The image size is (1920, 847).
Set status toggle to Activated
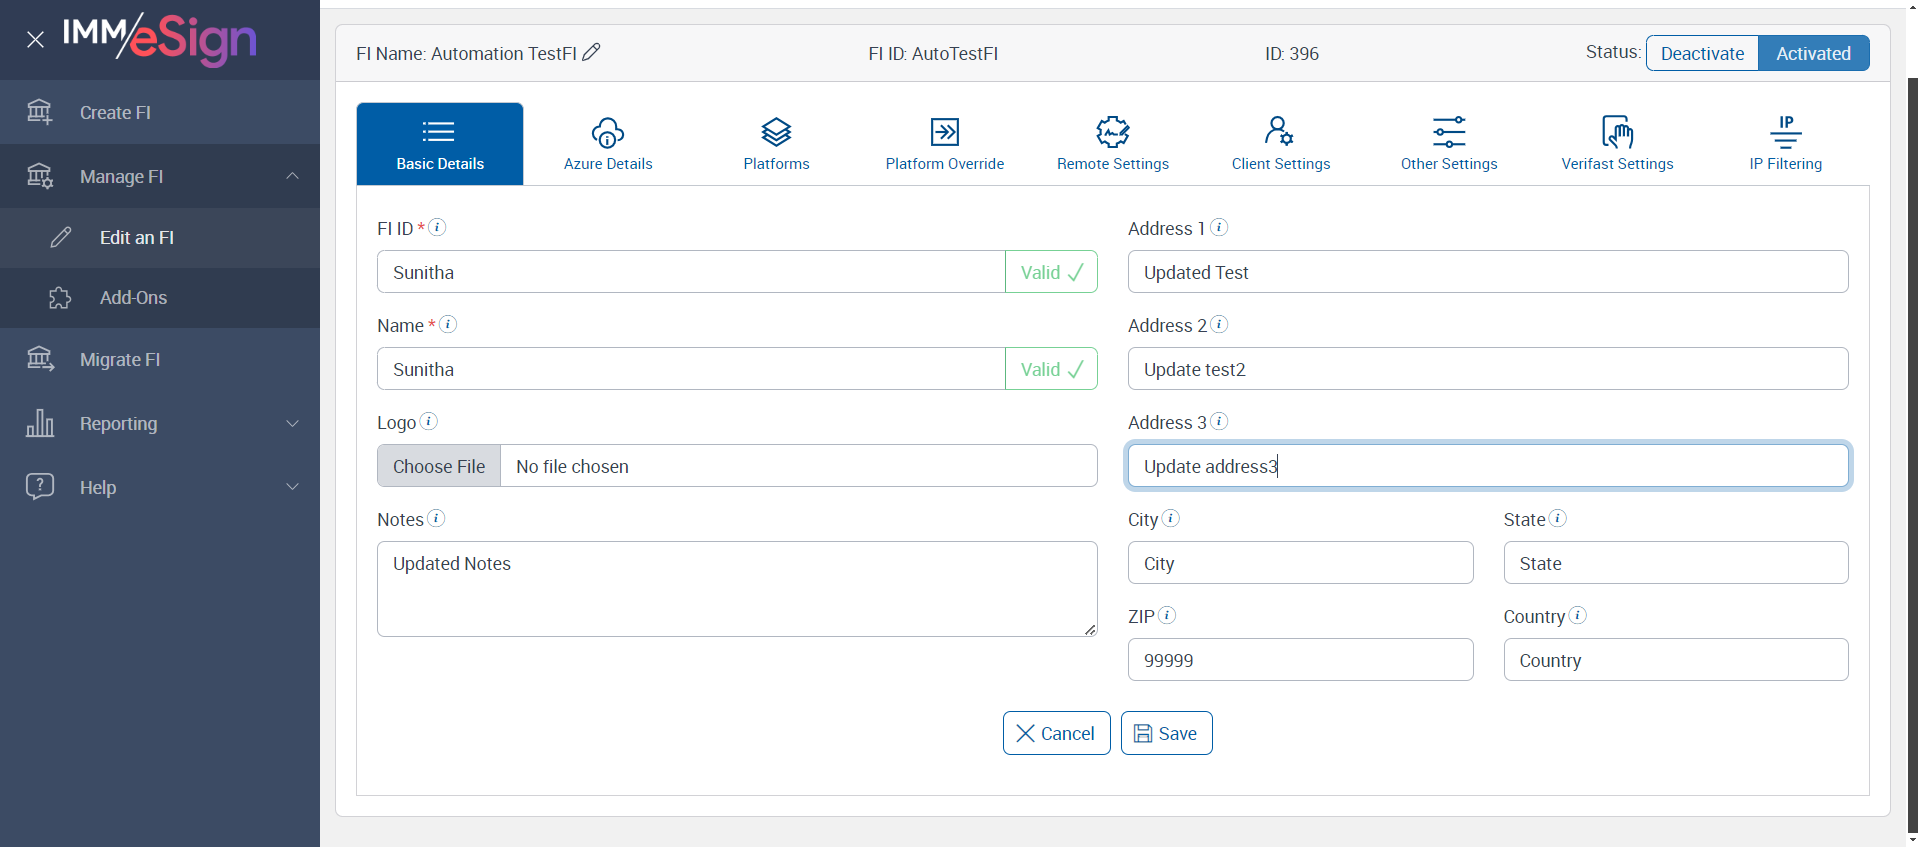tap(1813, 53)
